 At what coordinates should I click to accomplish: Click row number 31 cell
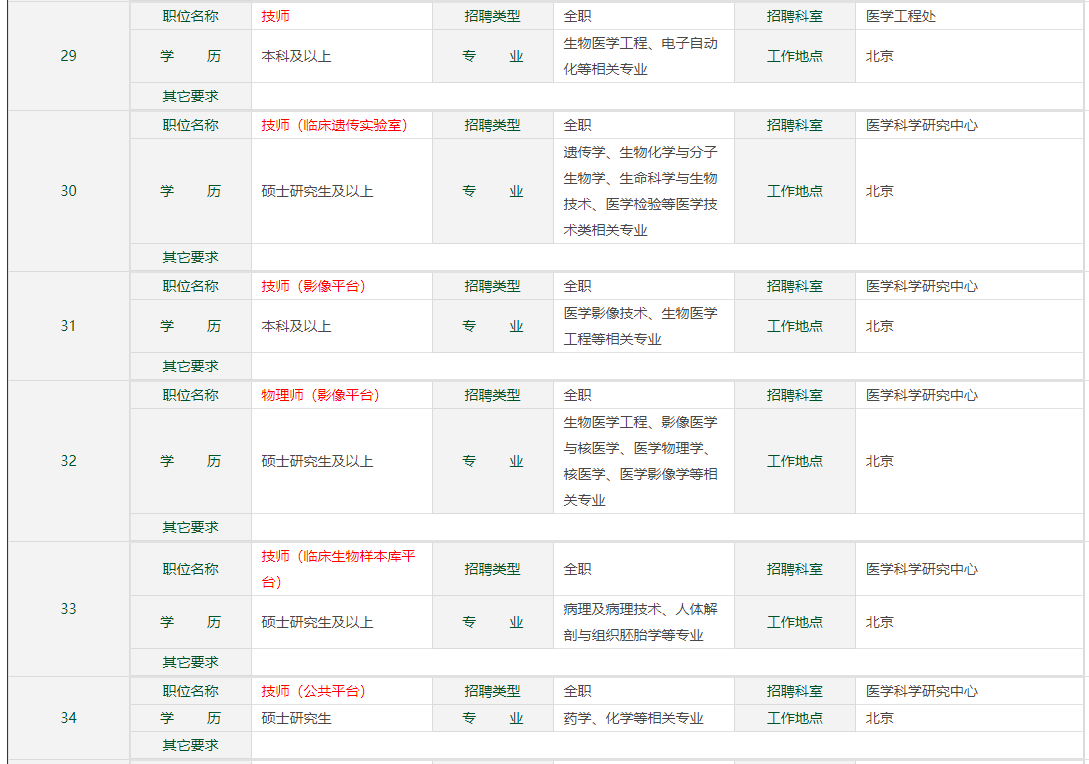[68, 326]
